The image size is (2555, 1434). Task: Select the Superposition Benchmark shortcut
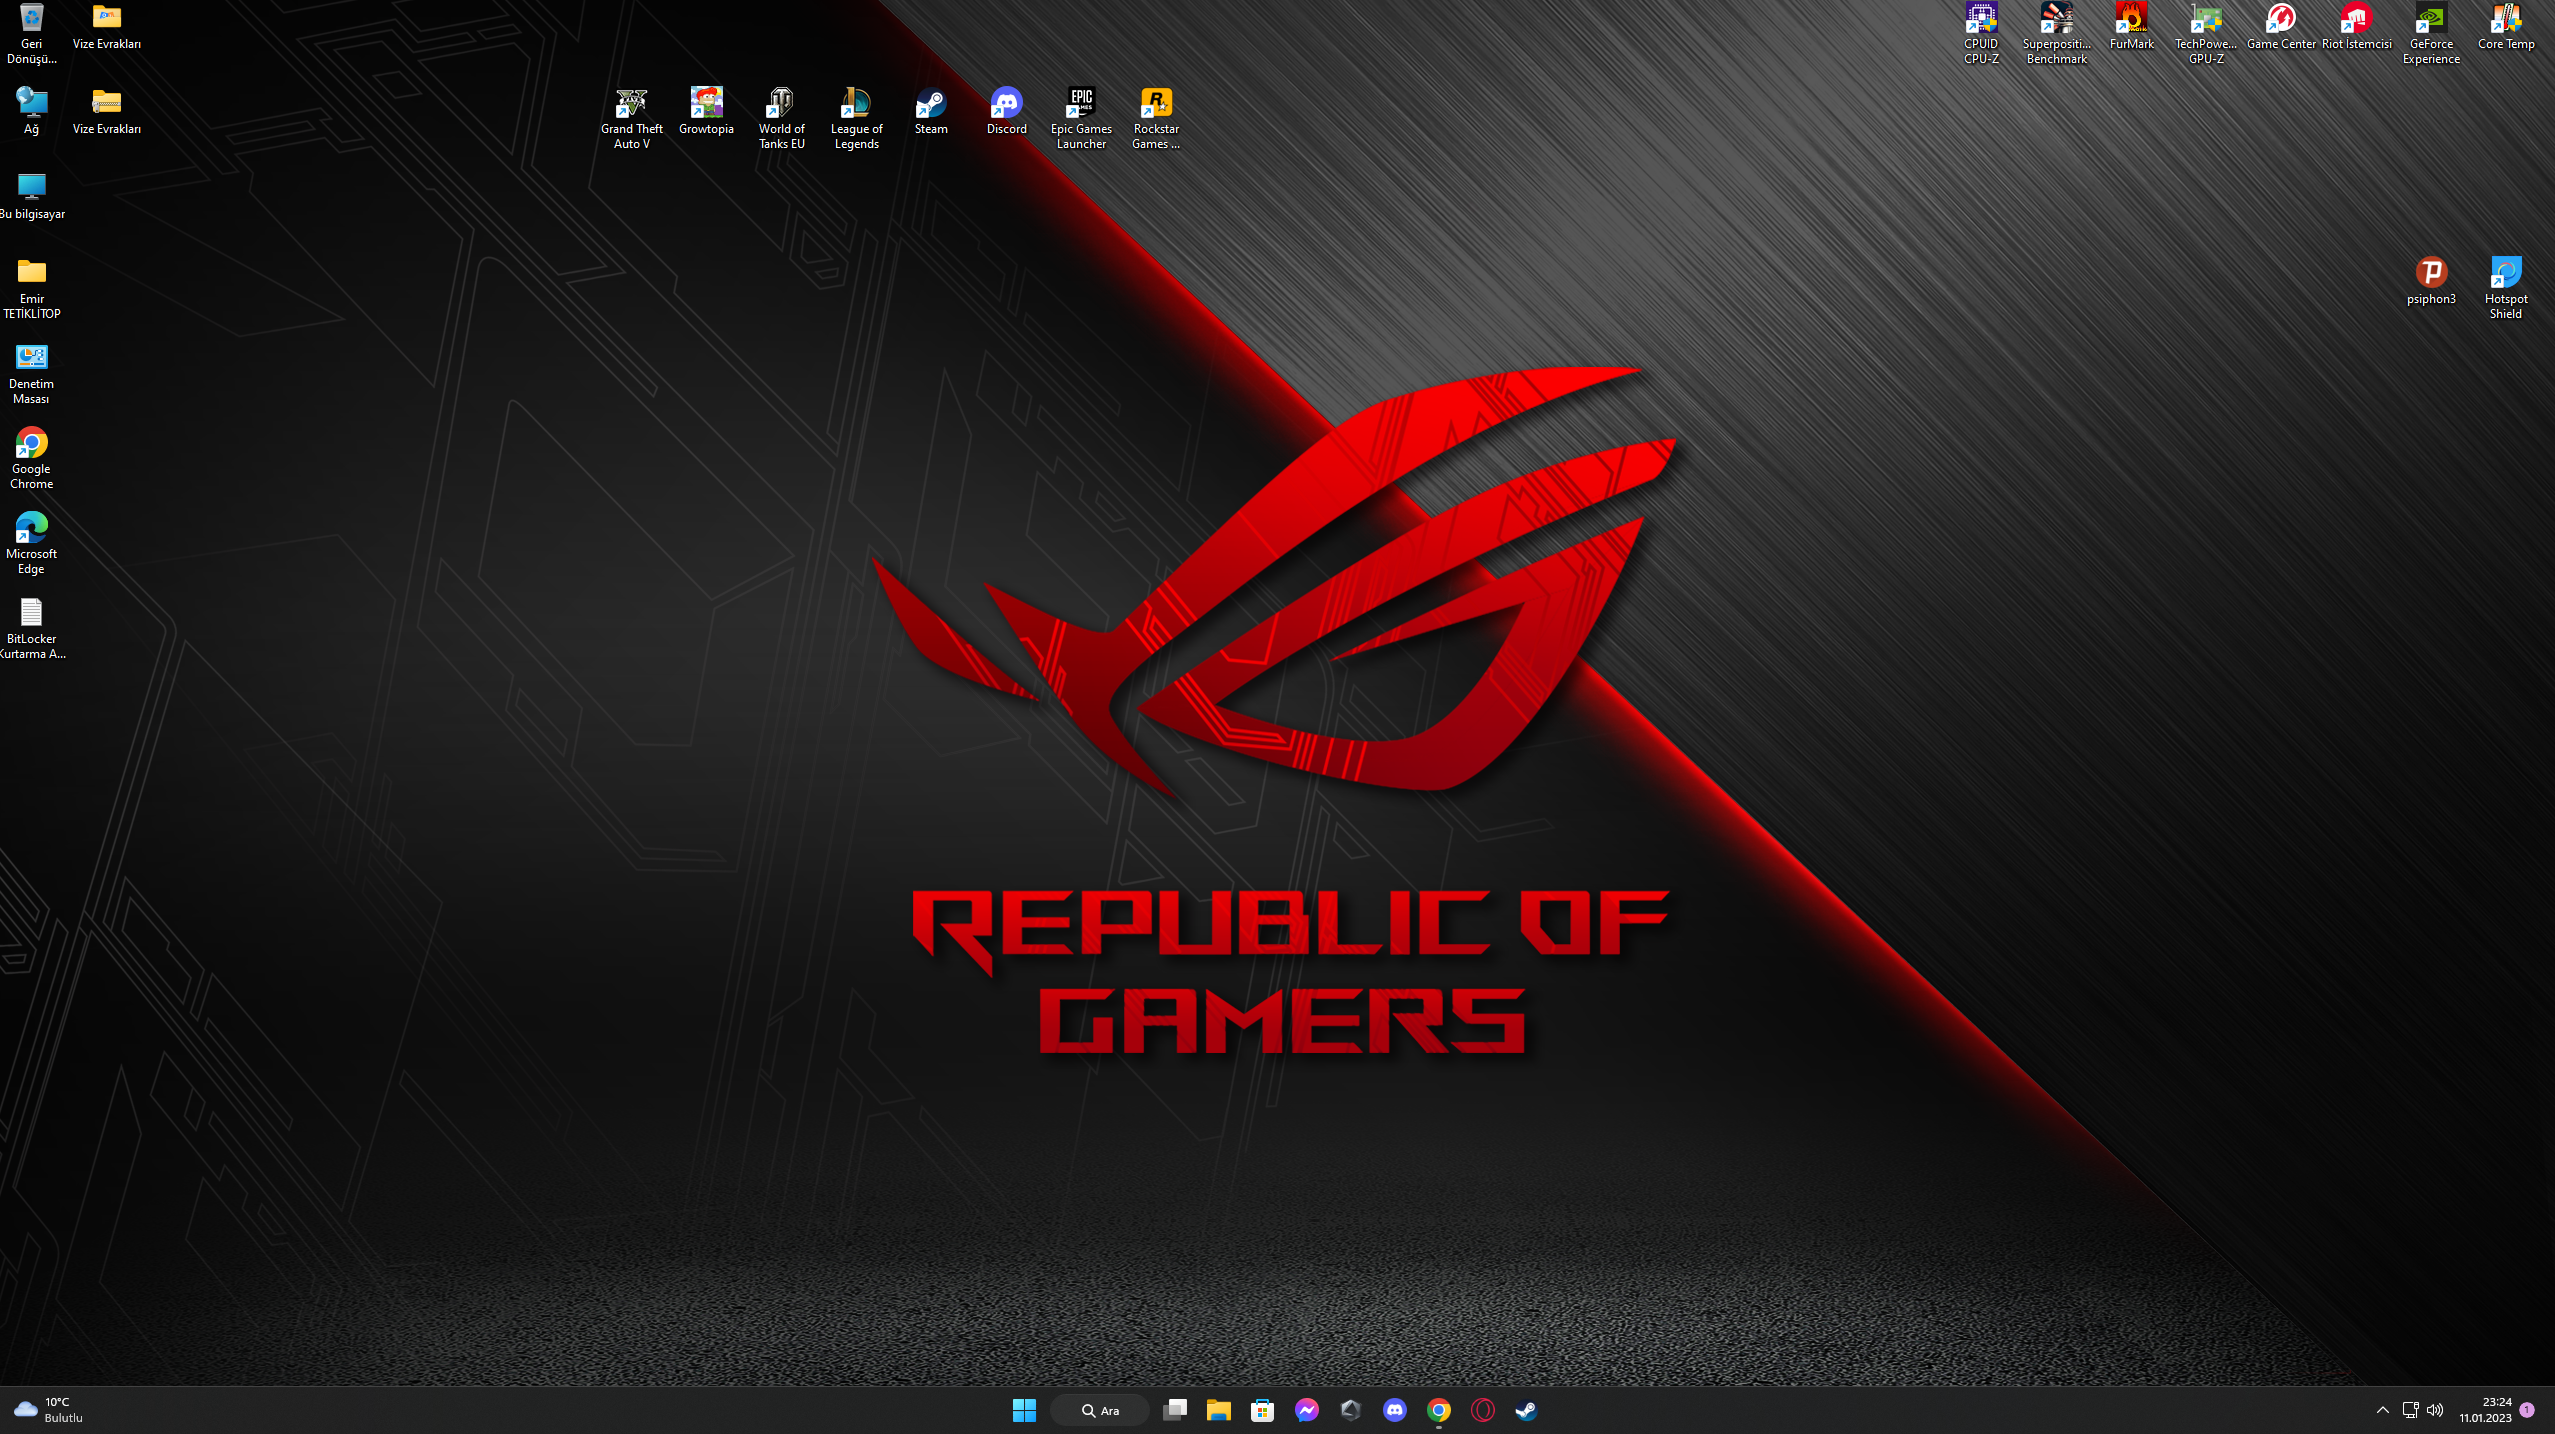coord(2056,33)
